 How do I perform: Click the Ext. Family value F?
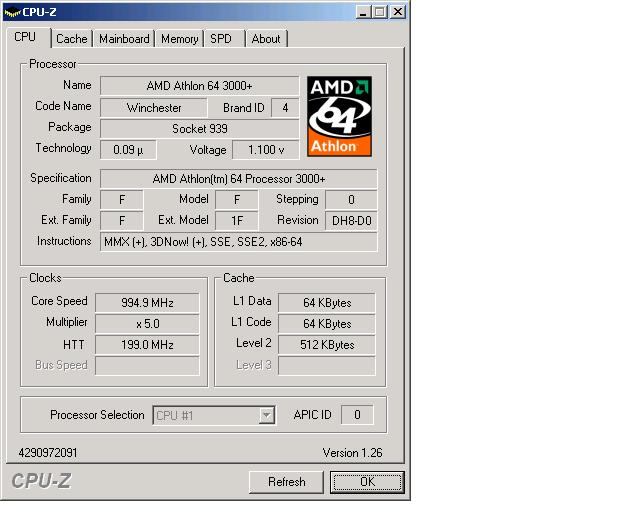[x=122, y=221]
